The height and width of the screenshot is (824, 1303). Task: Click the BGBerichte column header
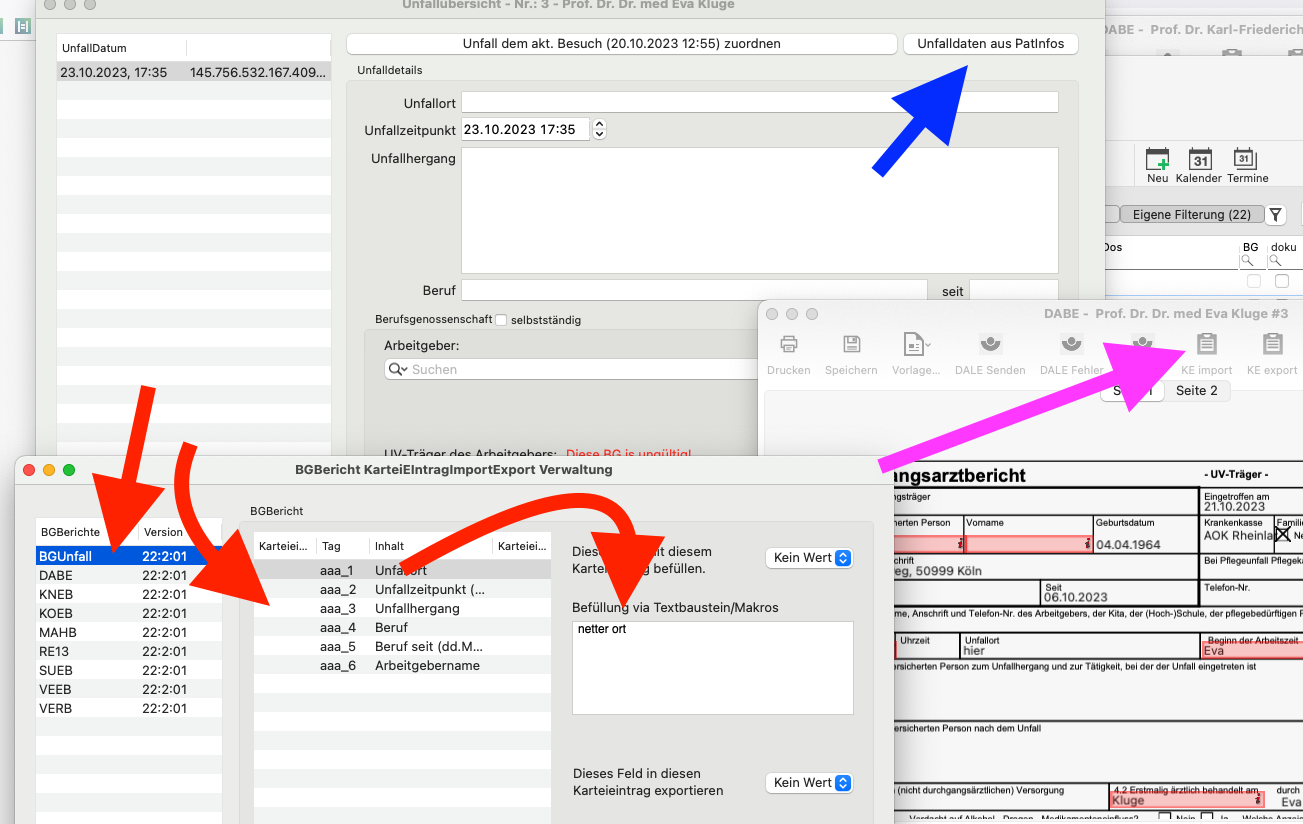[x=87, y=532]
